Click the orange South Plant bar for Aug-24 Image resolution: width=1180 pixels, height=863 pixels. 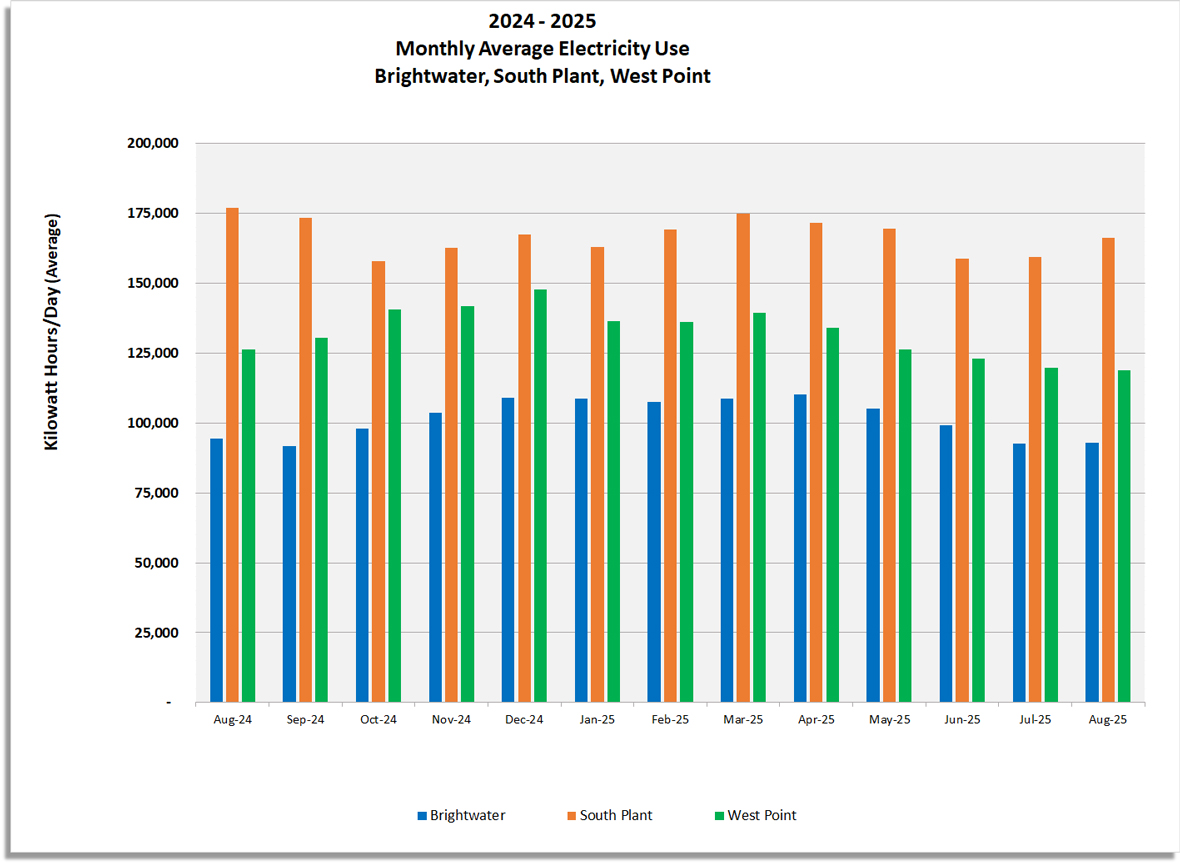click(232, 455)
